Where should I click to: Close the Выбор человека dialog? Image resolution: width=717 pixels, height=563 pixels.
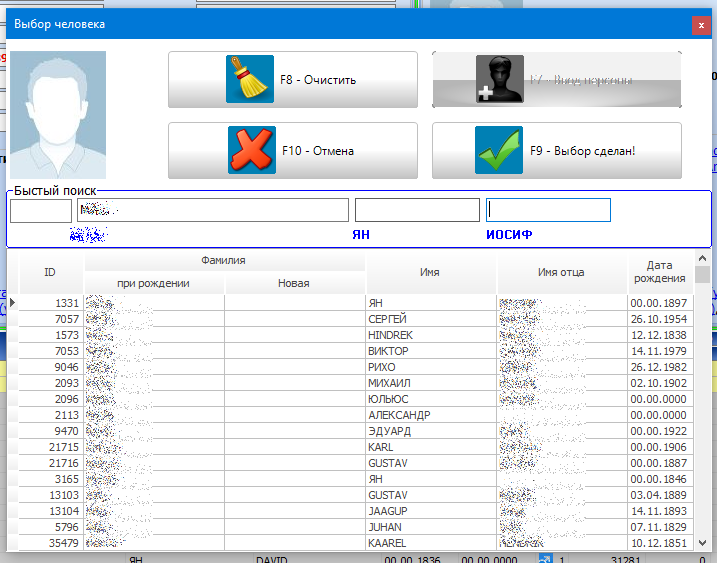point(701,24)
